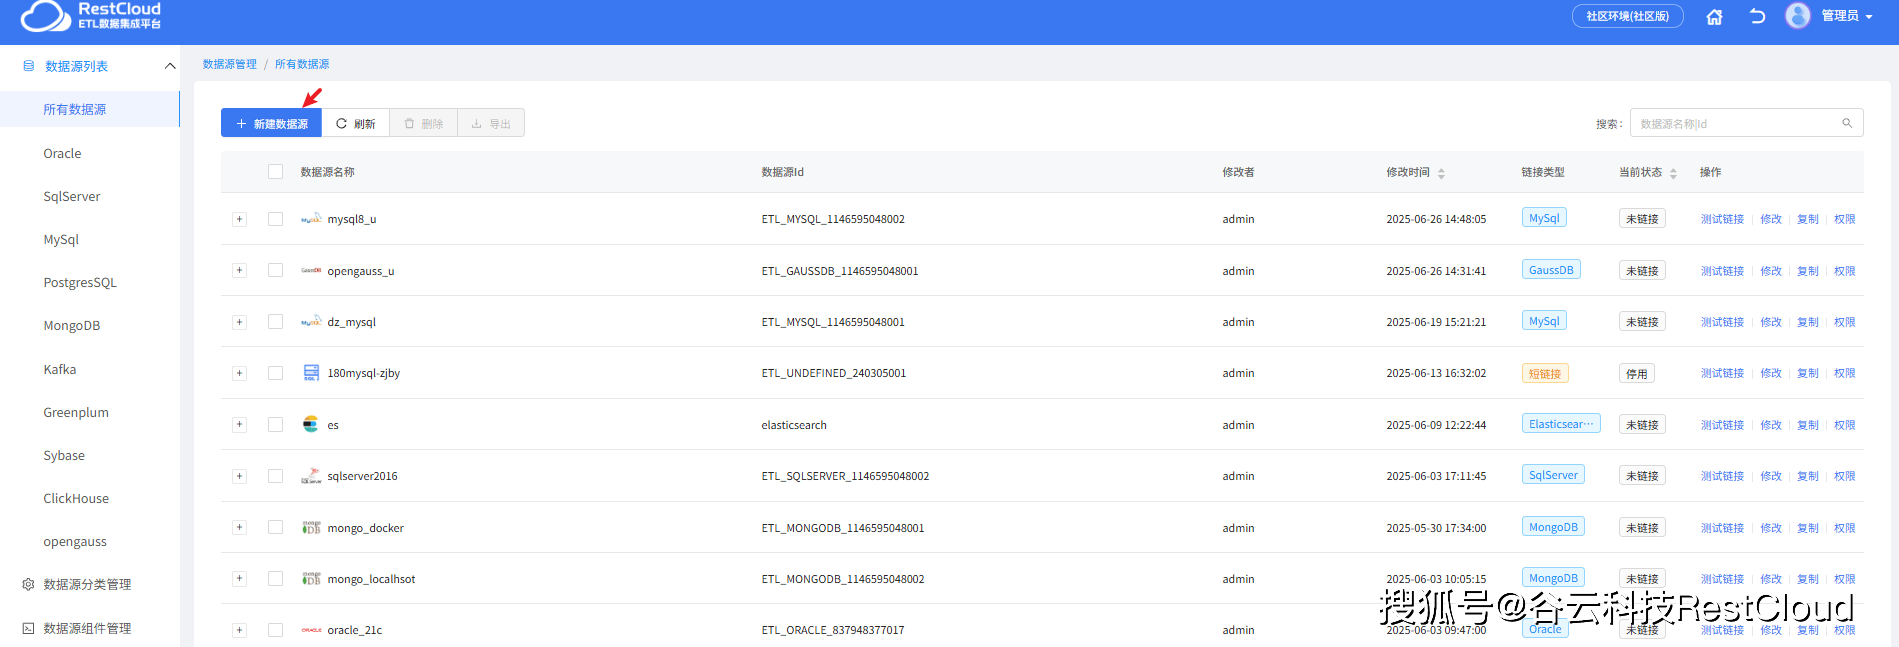This screenshot has height=647, width=1899.
Task: Select the mysql8_u row checkbox
Action: 275,219
